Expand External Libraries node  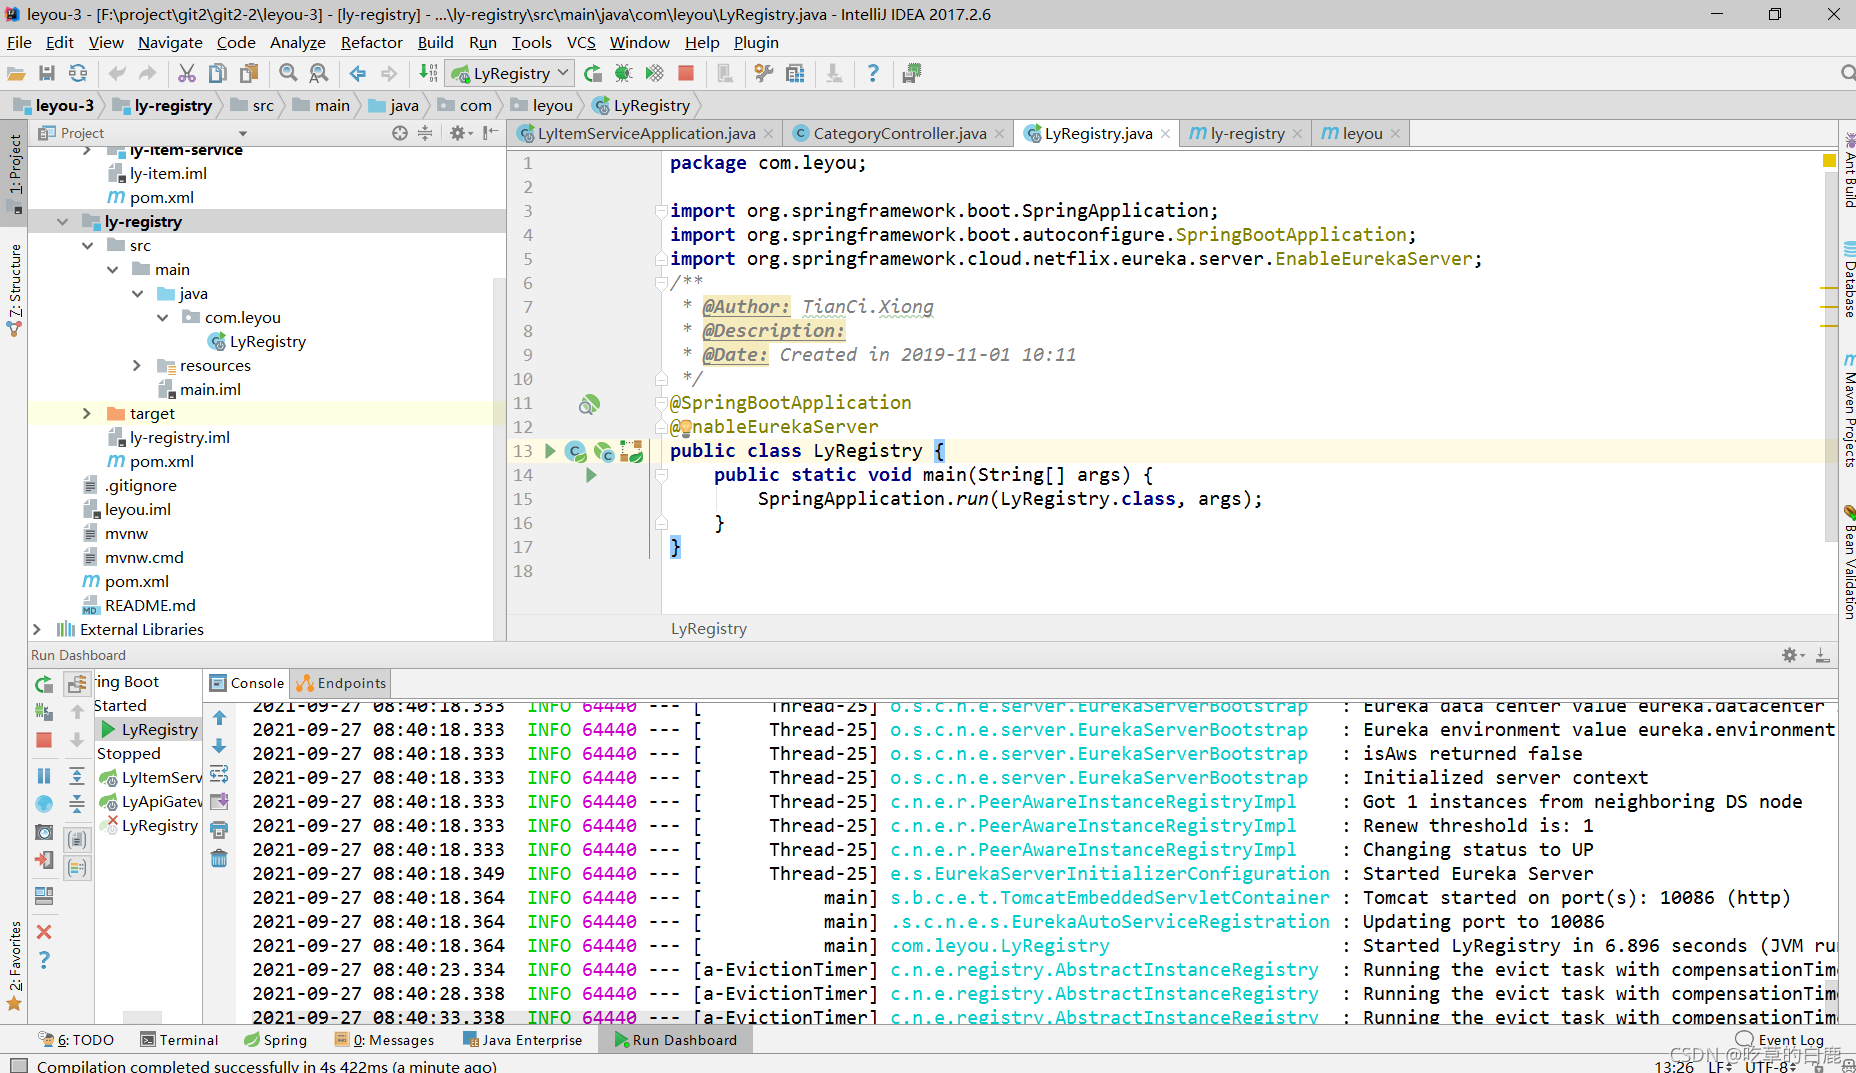(x=37, y=630)
